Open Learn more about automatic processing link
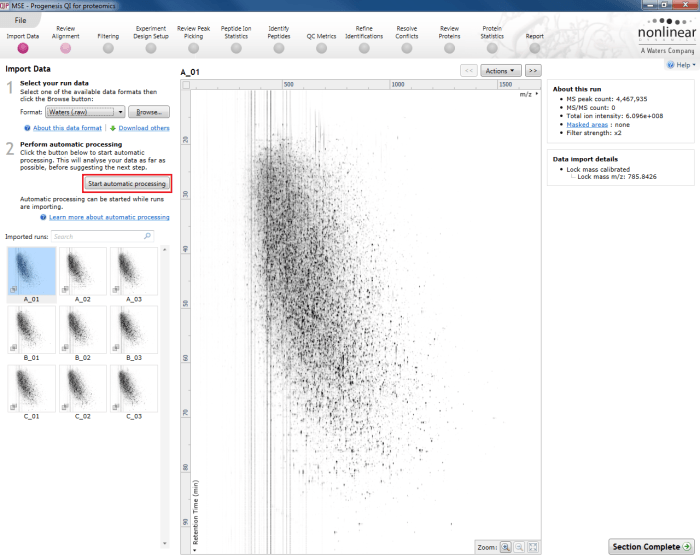This screenshot has width=700, height=560. point(109,217)
